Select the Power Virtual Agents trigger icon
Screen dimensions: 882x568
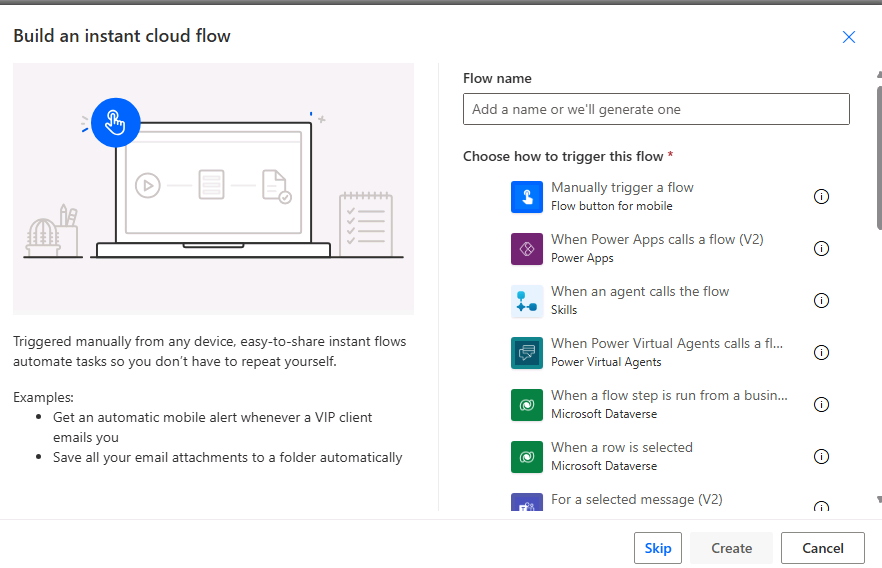pos(526,353)
